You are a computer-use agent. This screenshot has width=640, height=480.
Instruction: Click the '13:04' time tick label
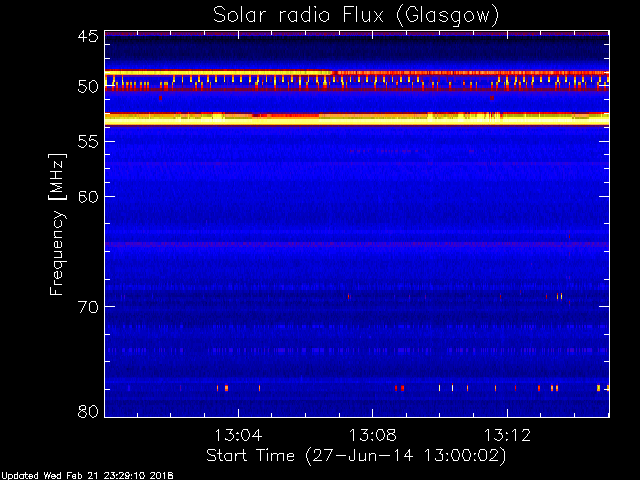click(238, 436)
